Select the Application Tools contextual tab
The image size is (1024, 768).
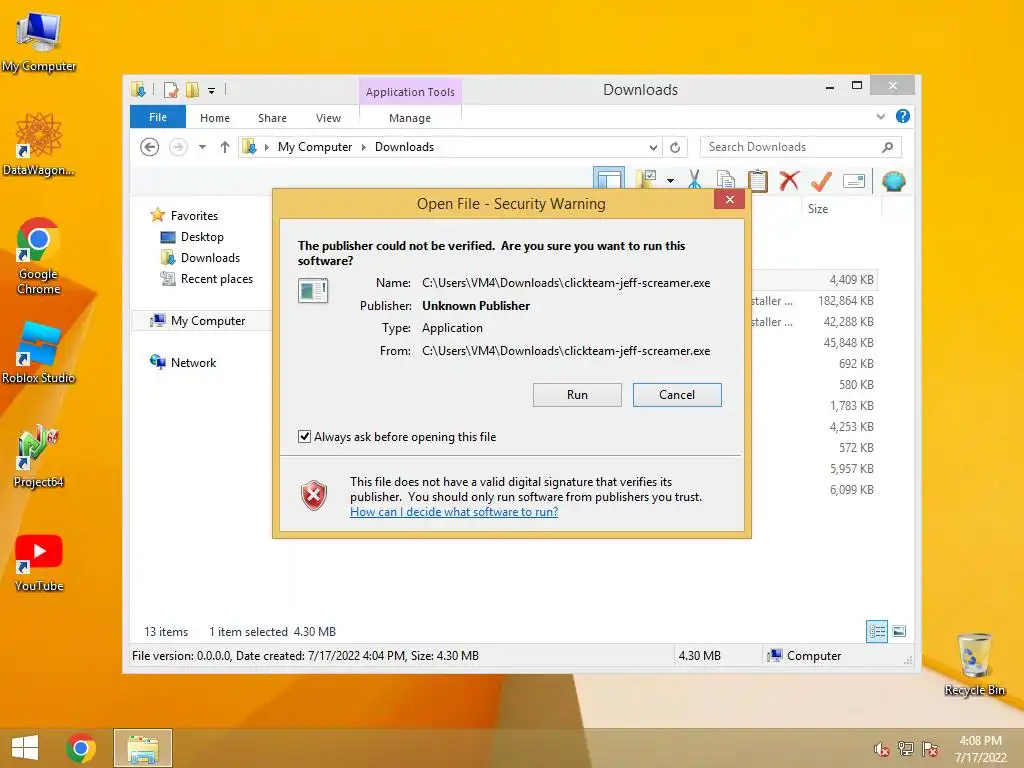pos(410,91)
